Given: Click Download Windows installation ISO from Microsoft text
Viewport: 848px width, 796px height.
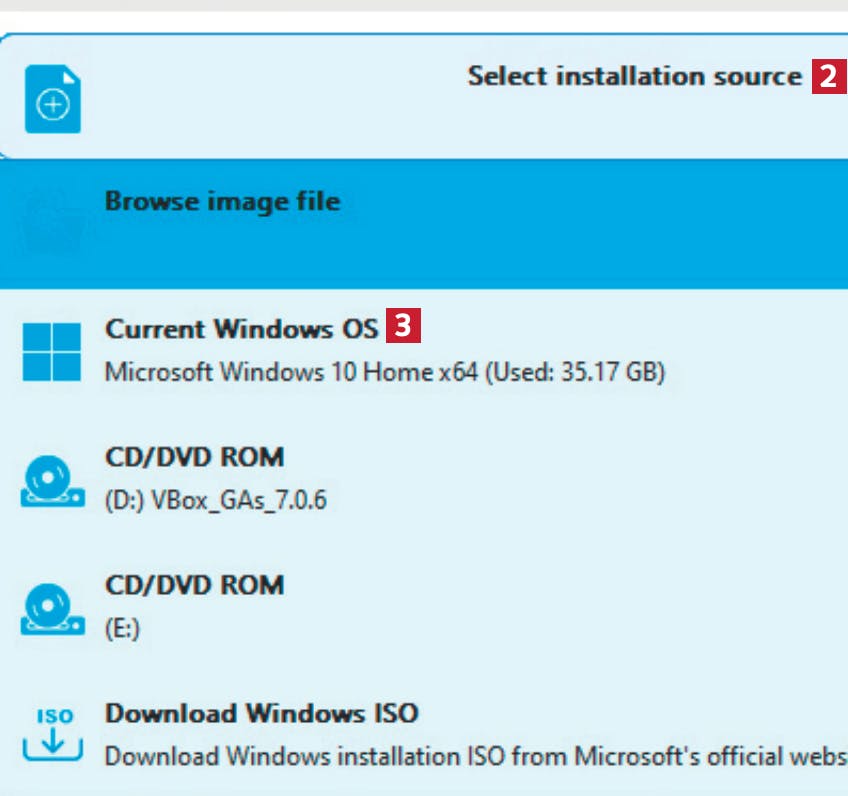Looking at the screenshot, I should [x=476, y=756].
